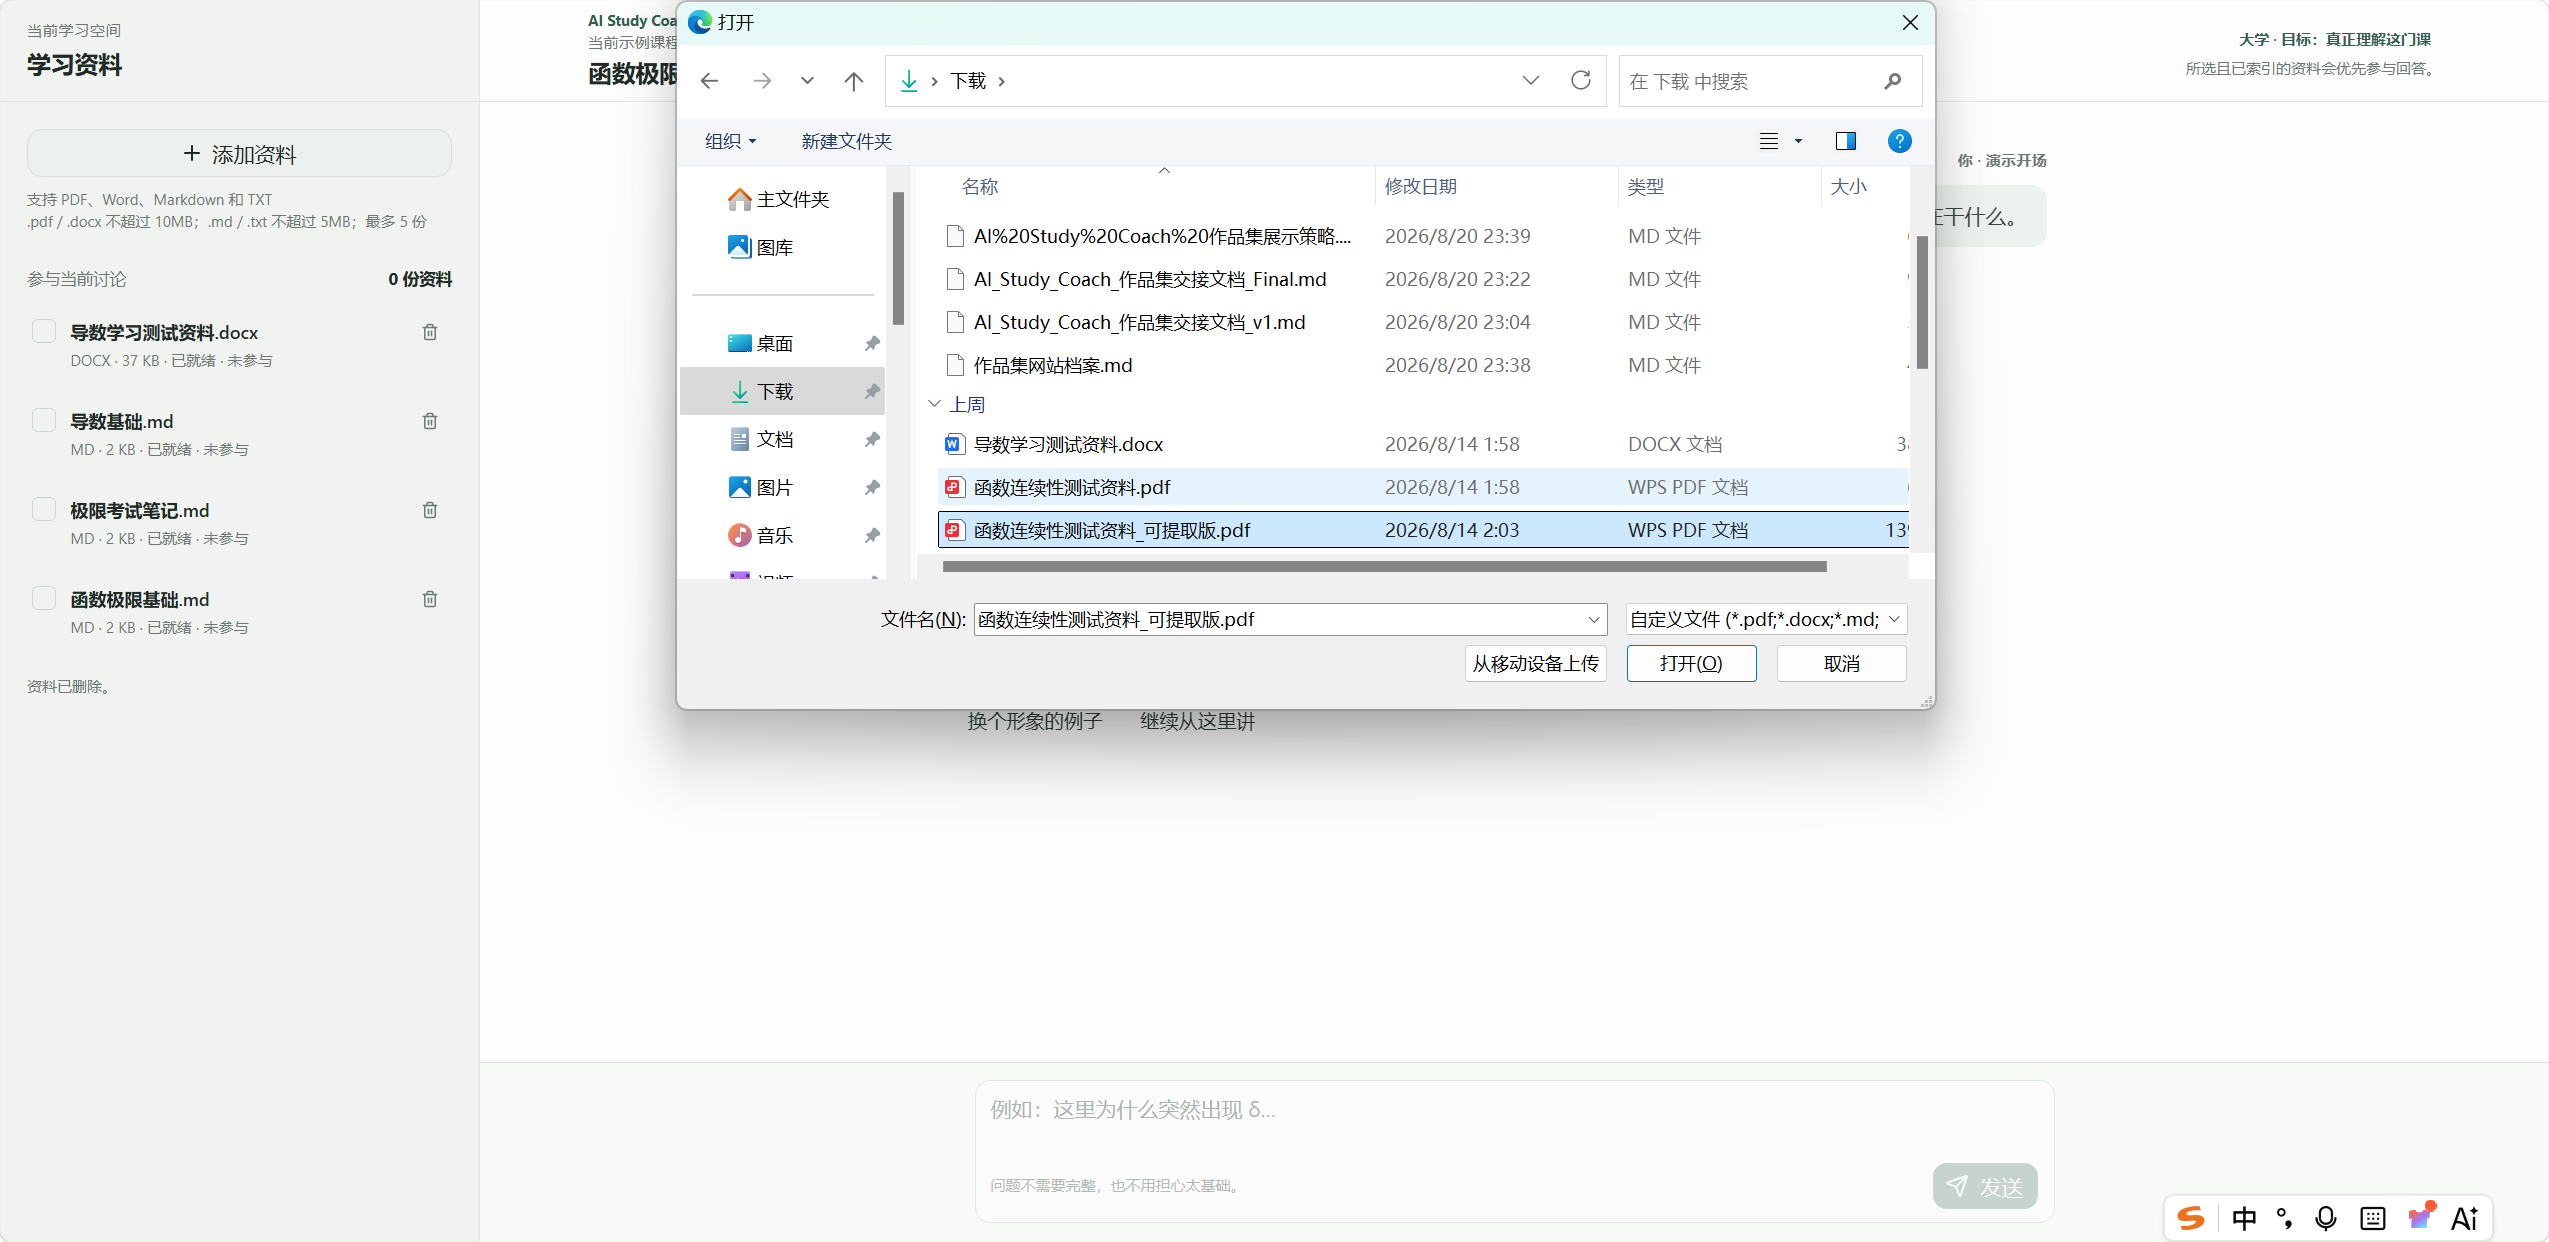Viewport: 2549px width, 1242px height.
Task: Open 文档 folder in navigation pane
Action: tap(762, 439)
